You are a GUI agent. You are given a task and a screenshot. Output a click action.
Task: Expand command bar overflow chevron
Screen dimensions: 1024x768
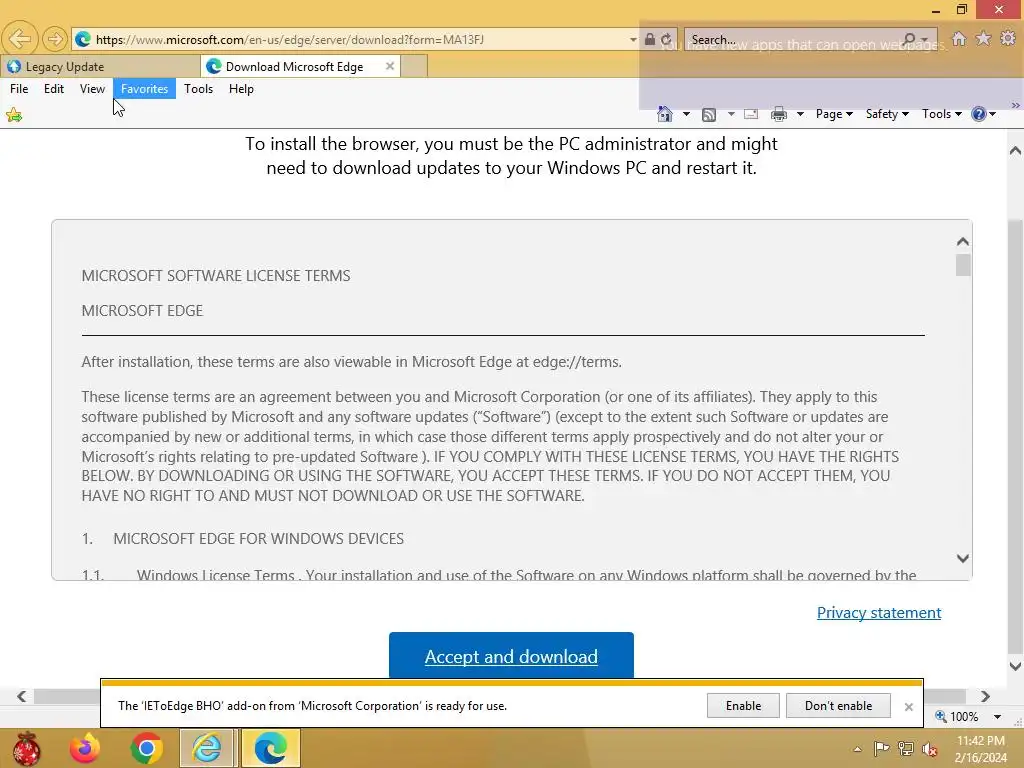click(1016, 105)
